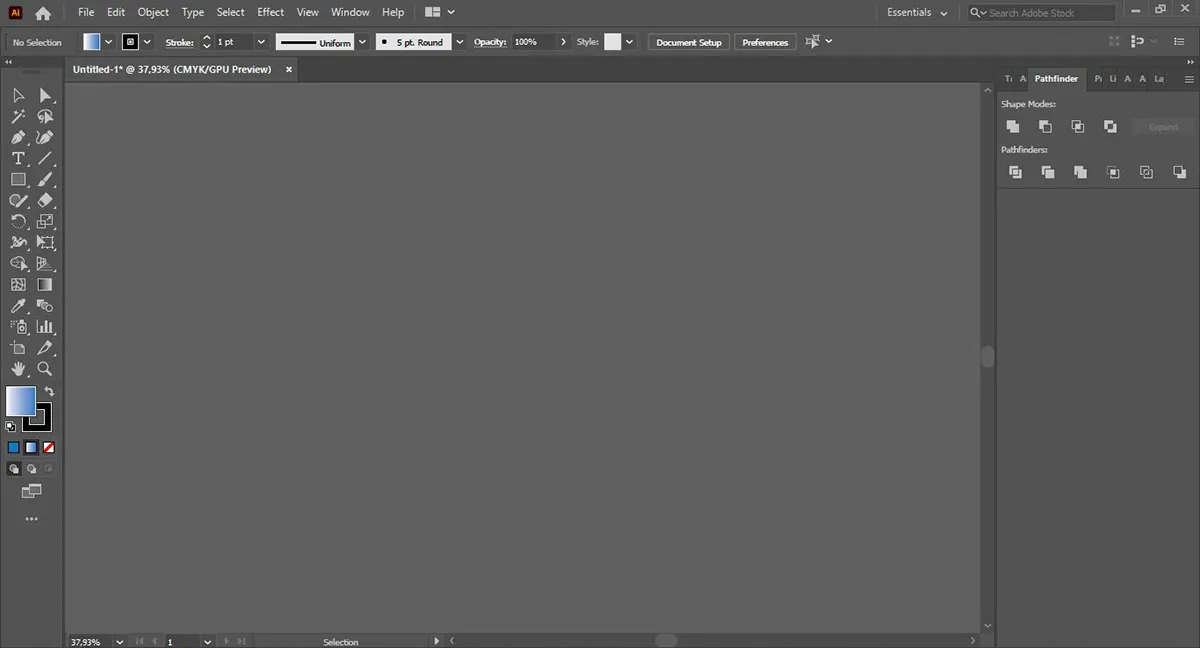Open the stroke weight dropdown

260,42
